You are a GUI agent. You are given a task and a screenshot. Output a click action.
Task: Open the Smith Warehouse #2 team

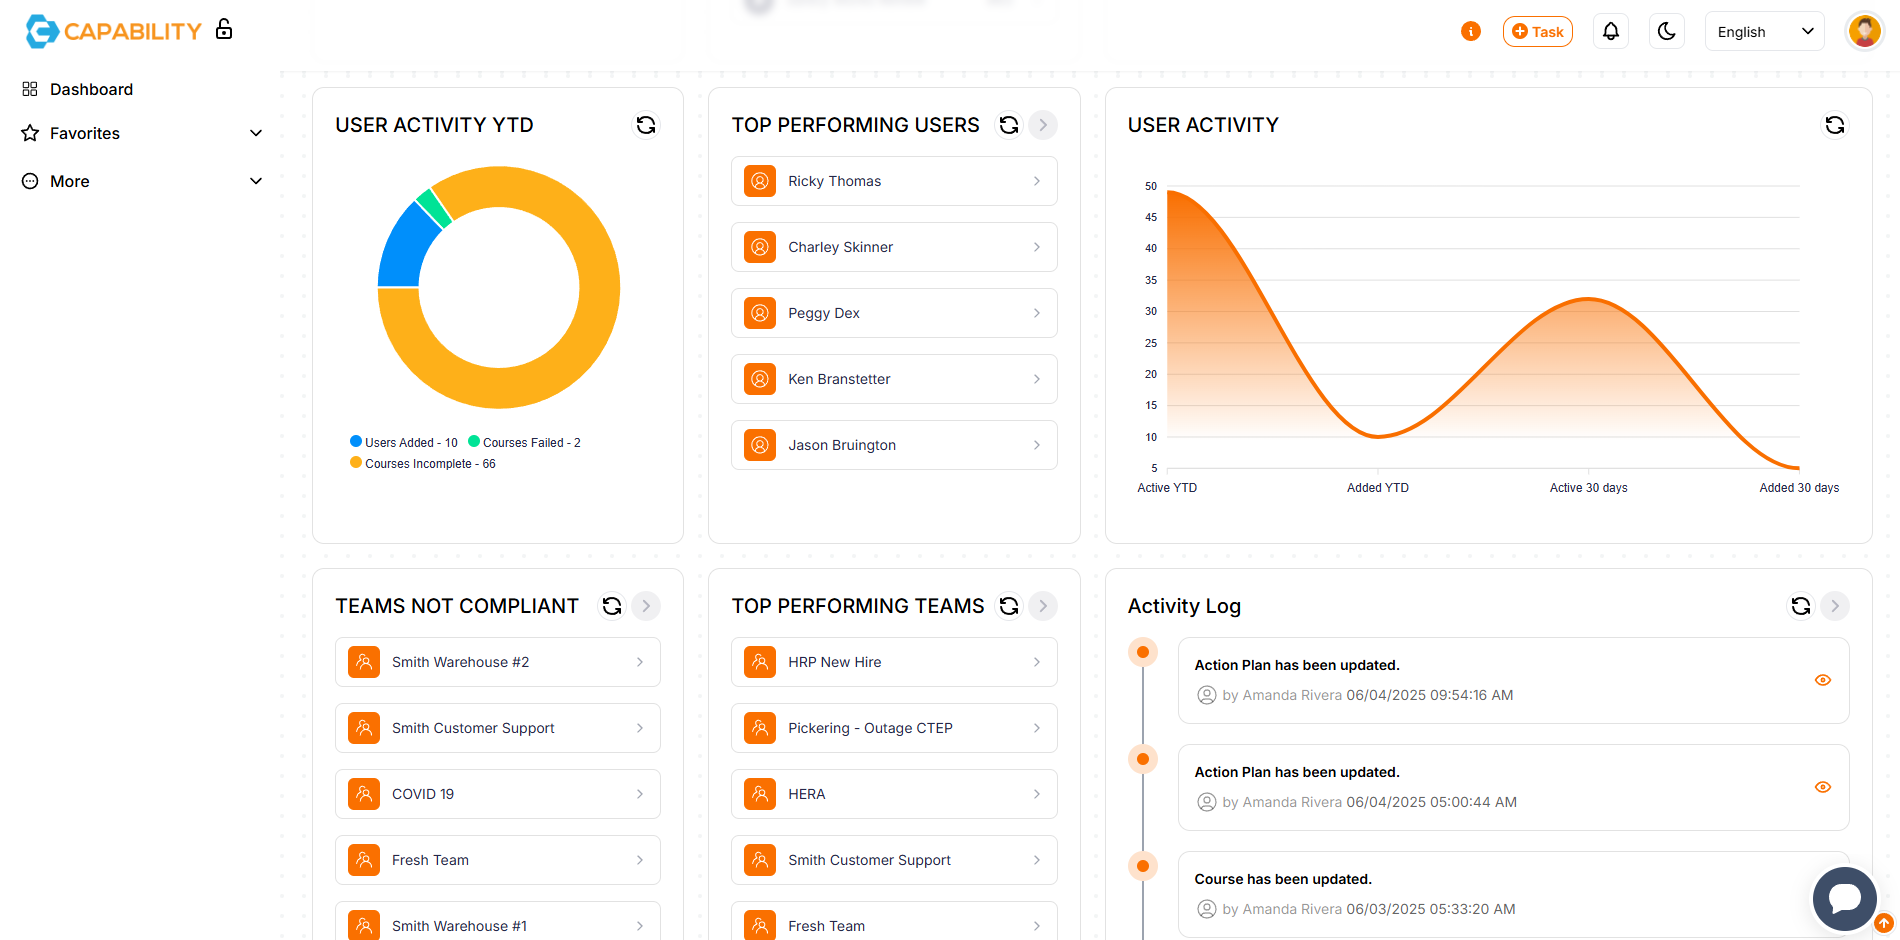pyautogui.click(x=497, y=662)
